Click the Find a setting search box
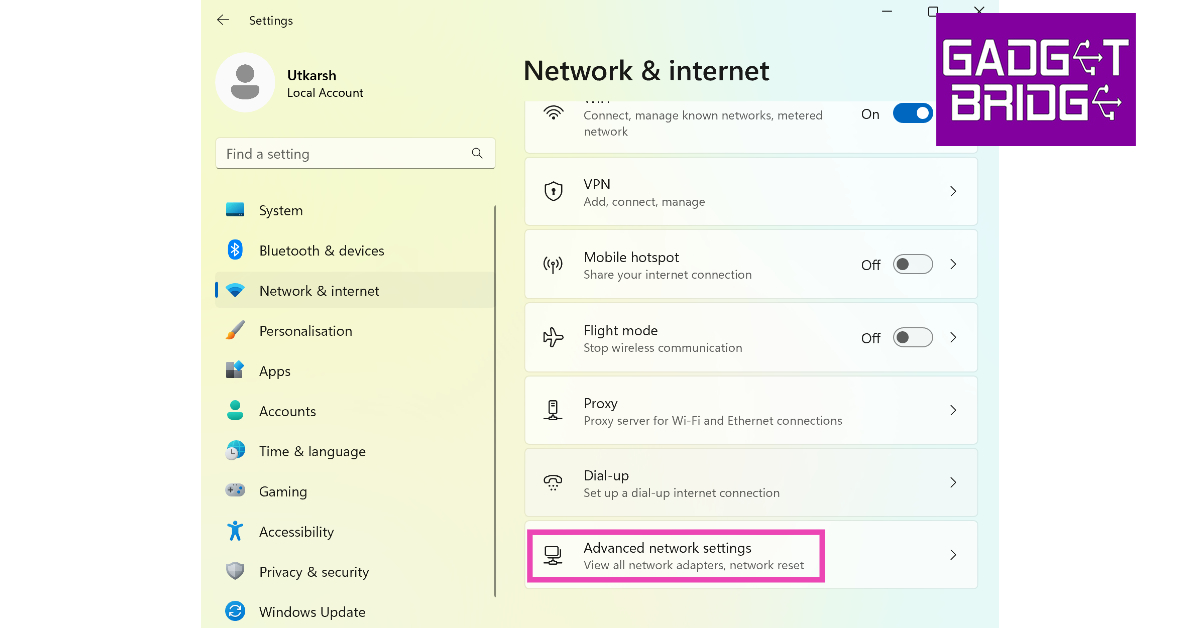 345,154
